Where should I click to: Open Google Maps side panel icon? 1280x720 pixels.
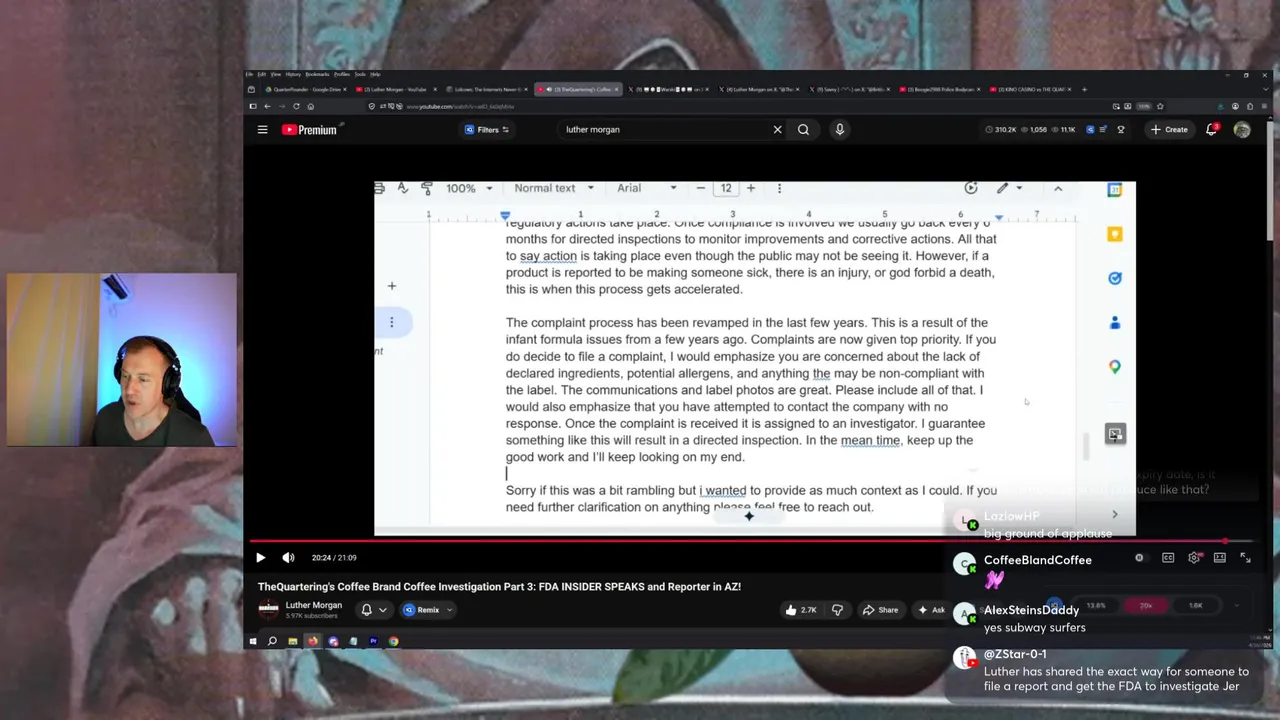(1115, 366)
